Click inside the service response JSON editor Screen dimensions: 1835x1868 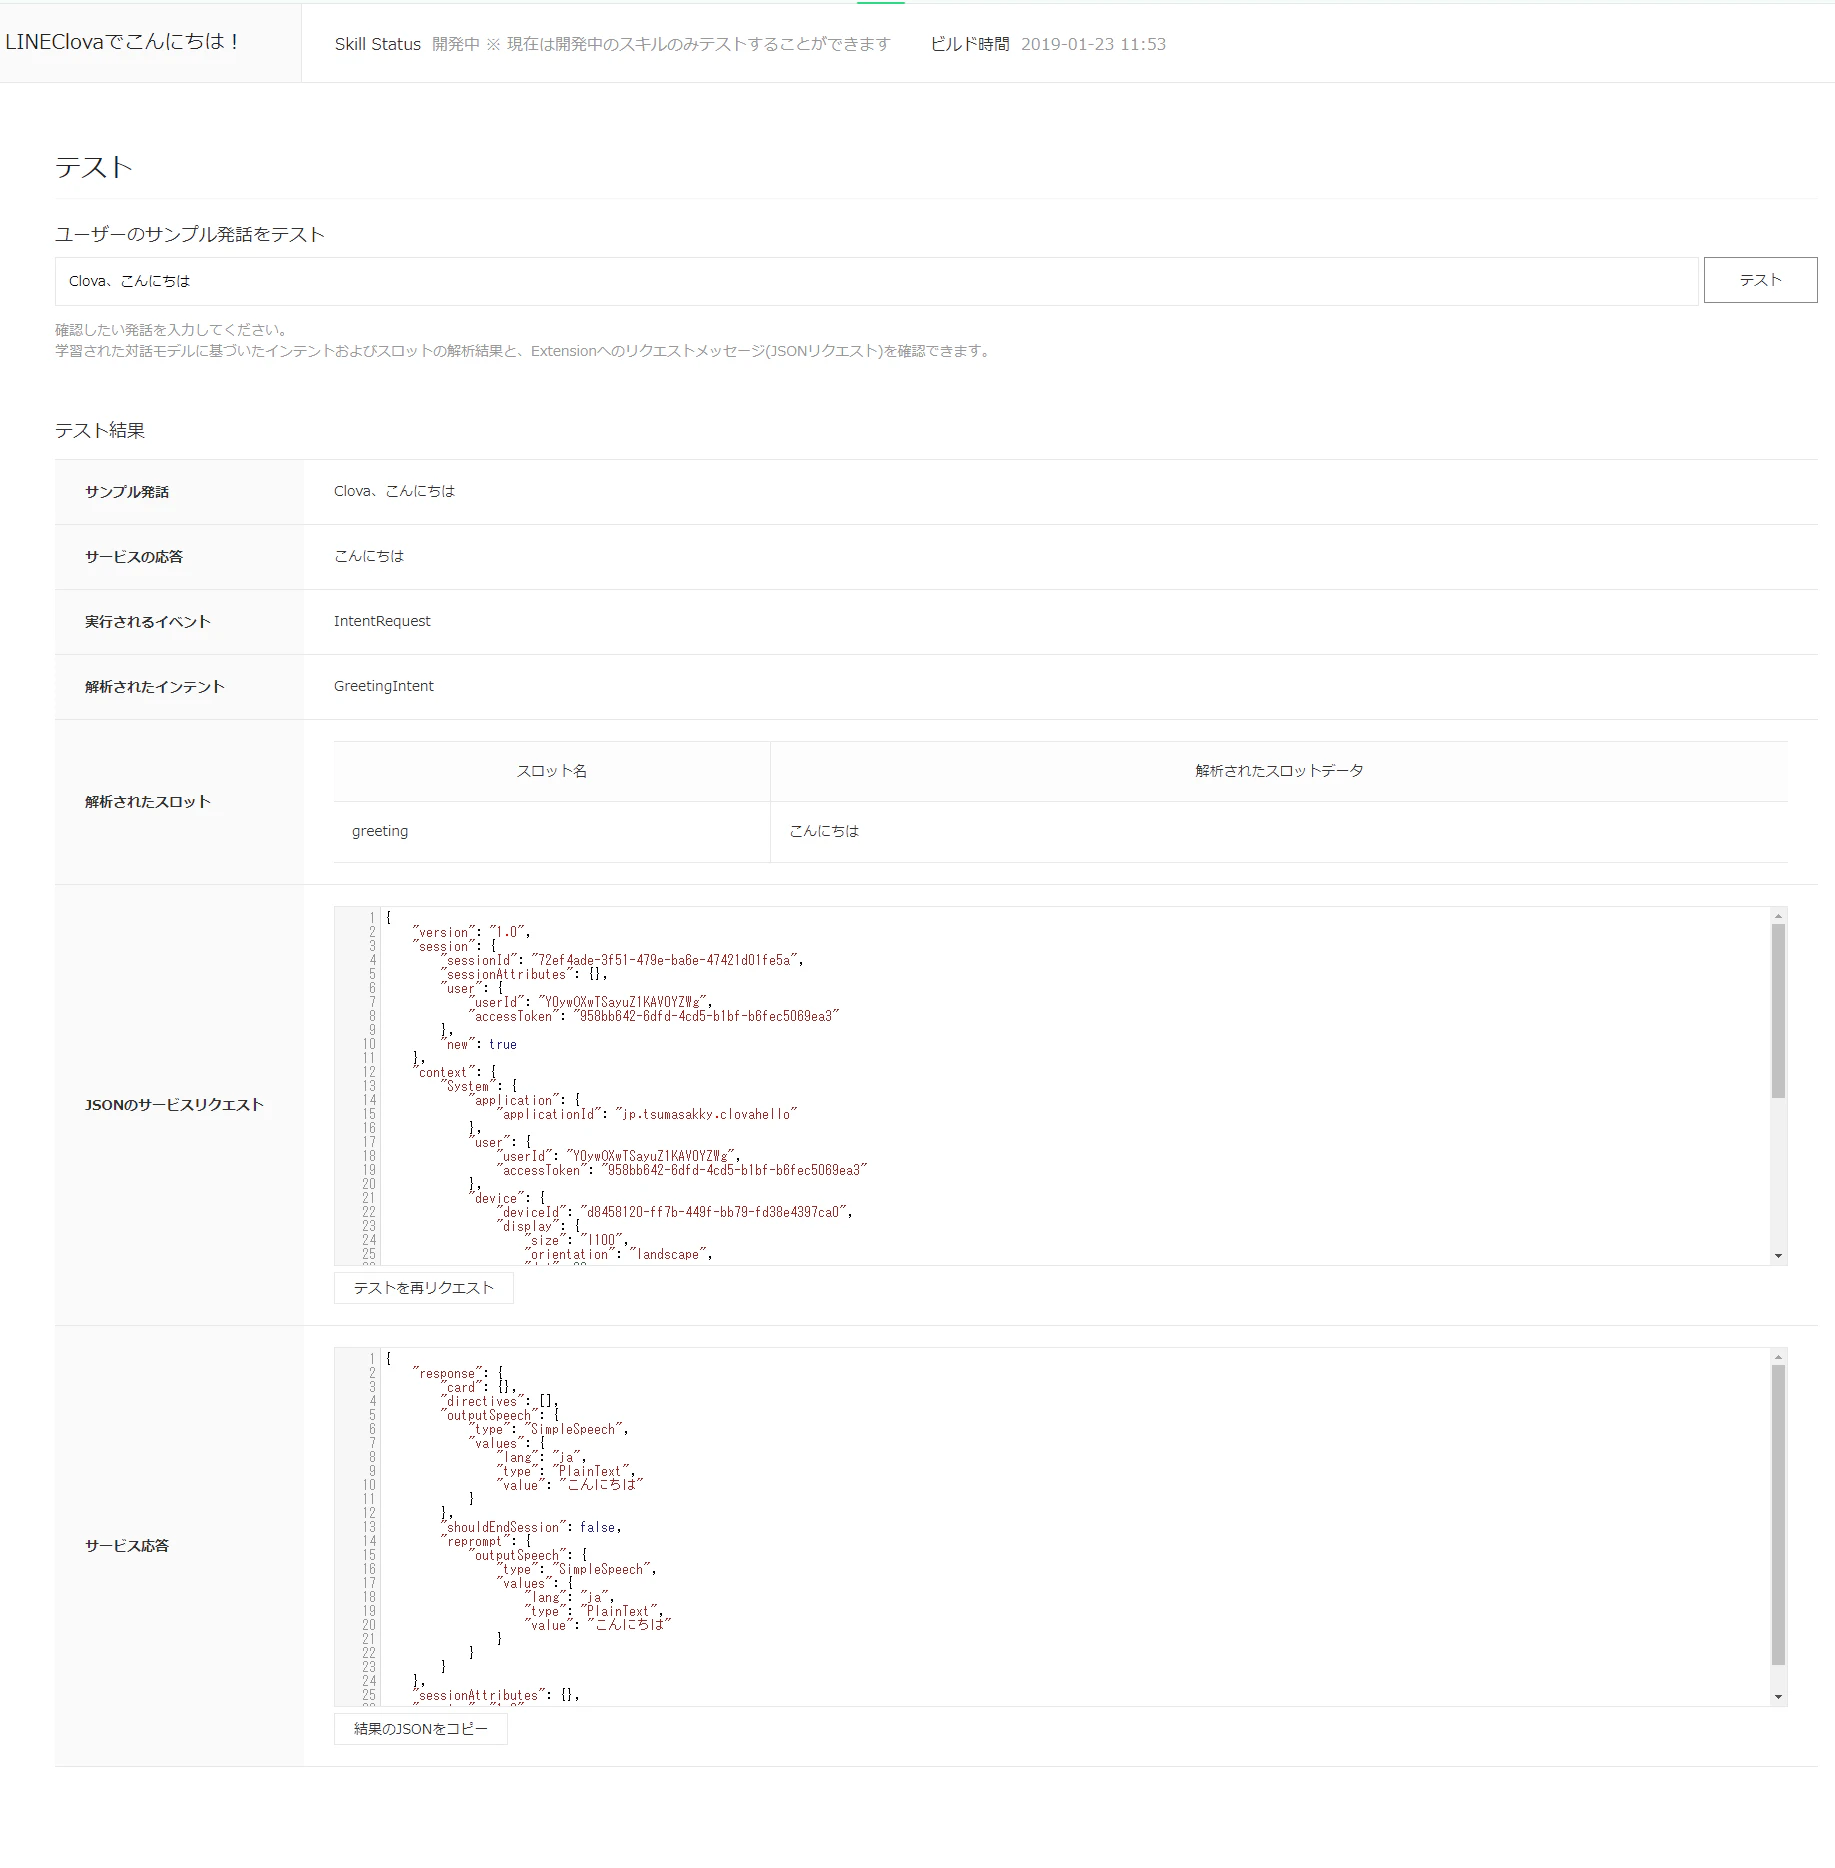pos(1060,1527)
